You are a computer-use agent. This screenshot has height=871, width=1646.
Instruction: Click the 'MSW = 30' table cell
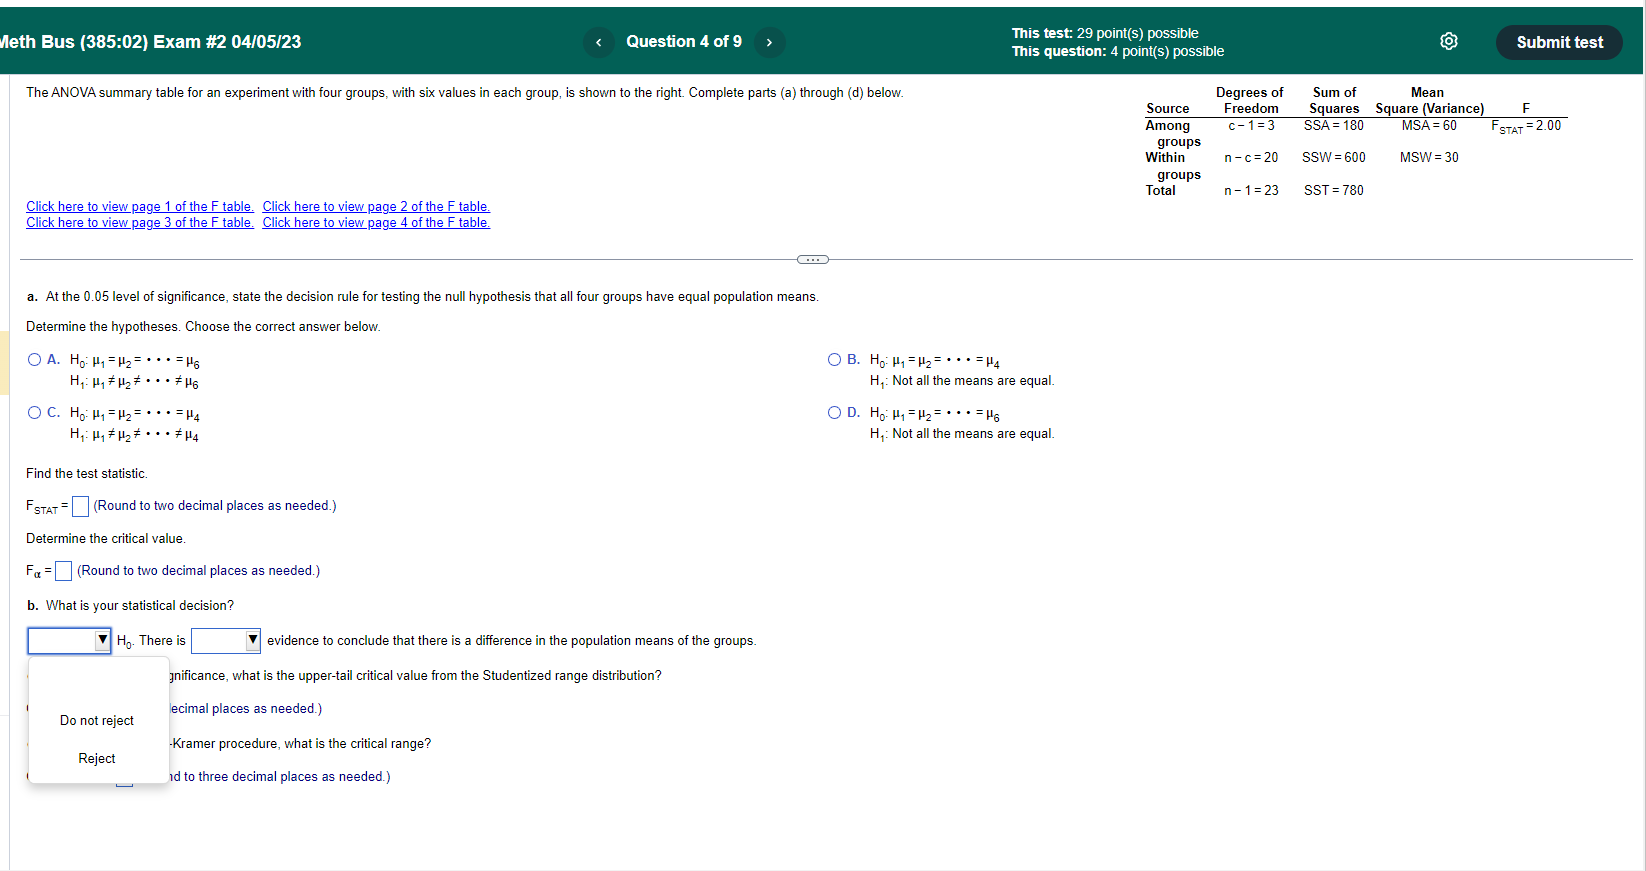click(1429, 158)
